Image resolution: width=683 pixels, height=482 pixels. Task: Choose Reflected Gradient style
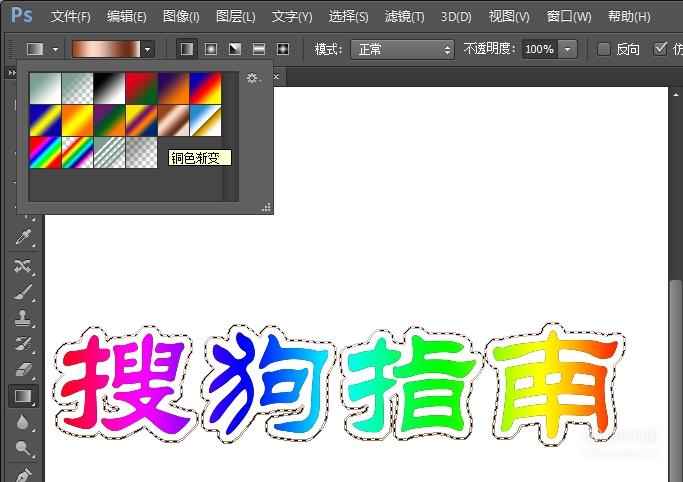point(259,49)
